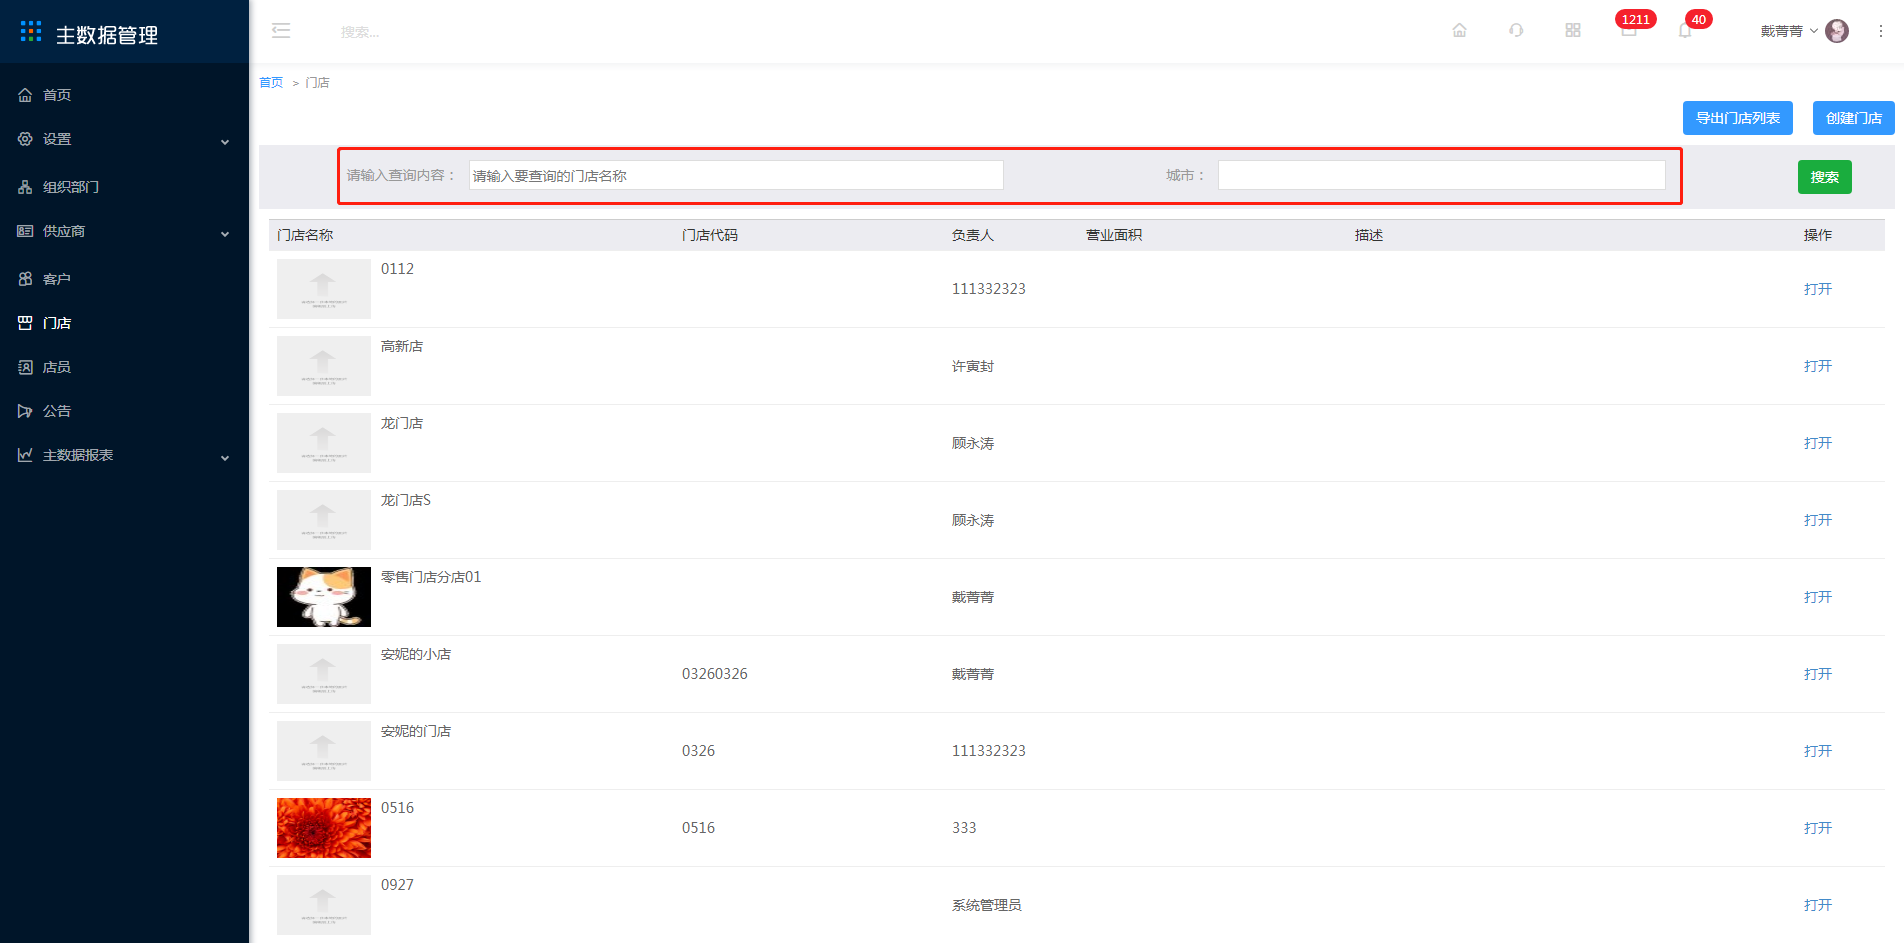Open the vertical three-dot more menu
This screenshot has height=943, width=1904.
pyautogui.click(x=1881, y=31)
